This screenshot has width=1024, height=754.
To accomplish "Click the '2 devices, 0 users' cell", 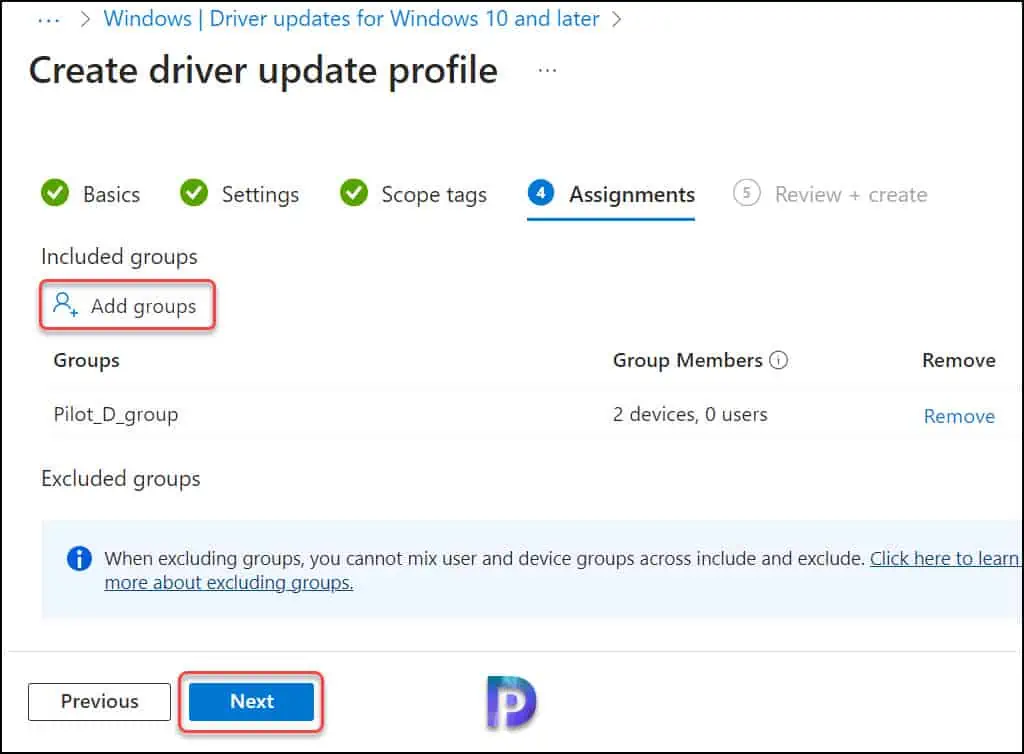I will click(690, 415).
